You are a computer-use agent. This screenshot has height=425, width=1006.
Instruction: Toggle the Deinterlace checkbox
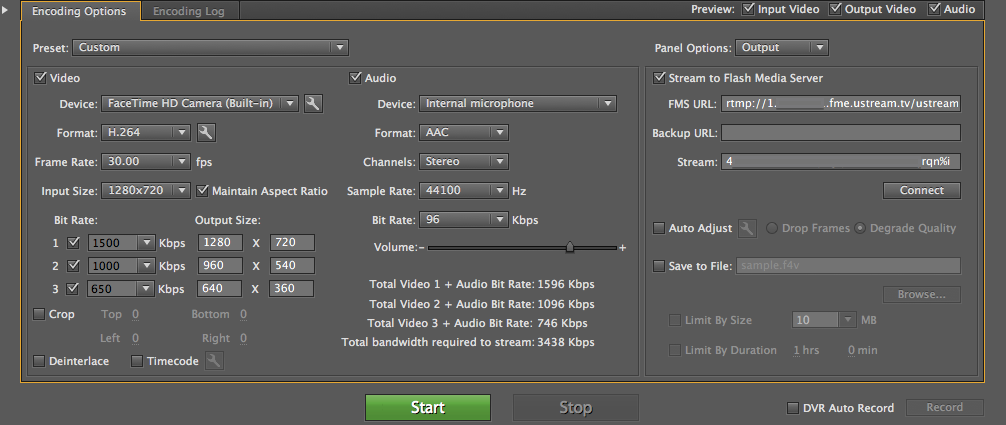[39, 361]
